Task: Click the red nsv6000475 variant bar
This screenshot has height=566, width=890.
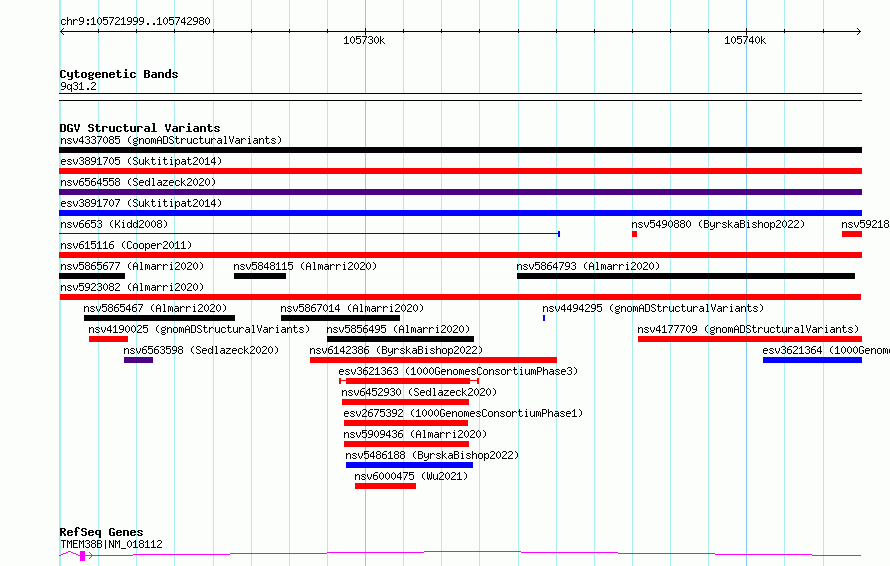Action: click(x=385, y=486)
